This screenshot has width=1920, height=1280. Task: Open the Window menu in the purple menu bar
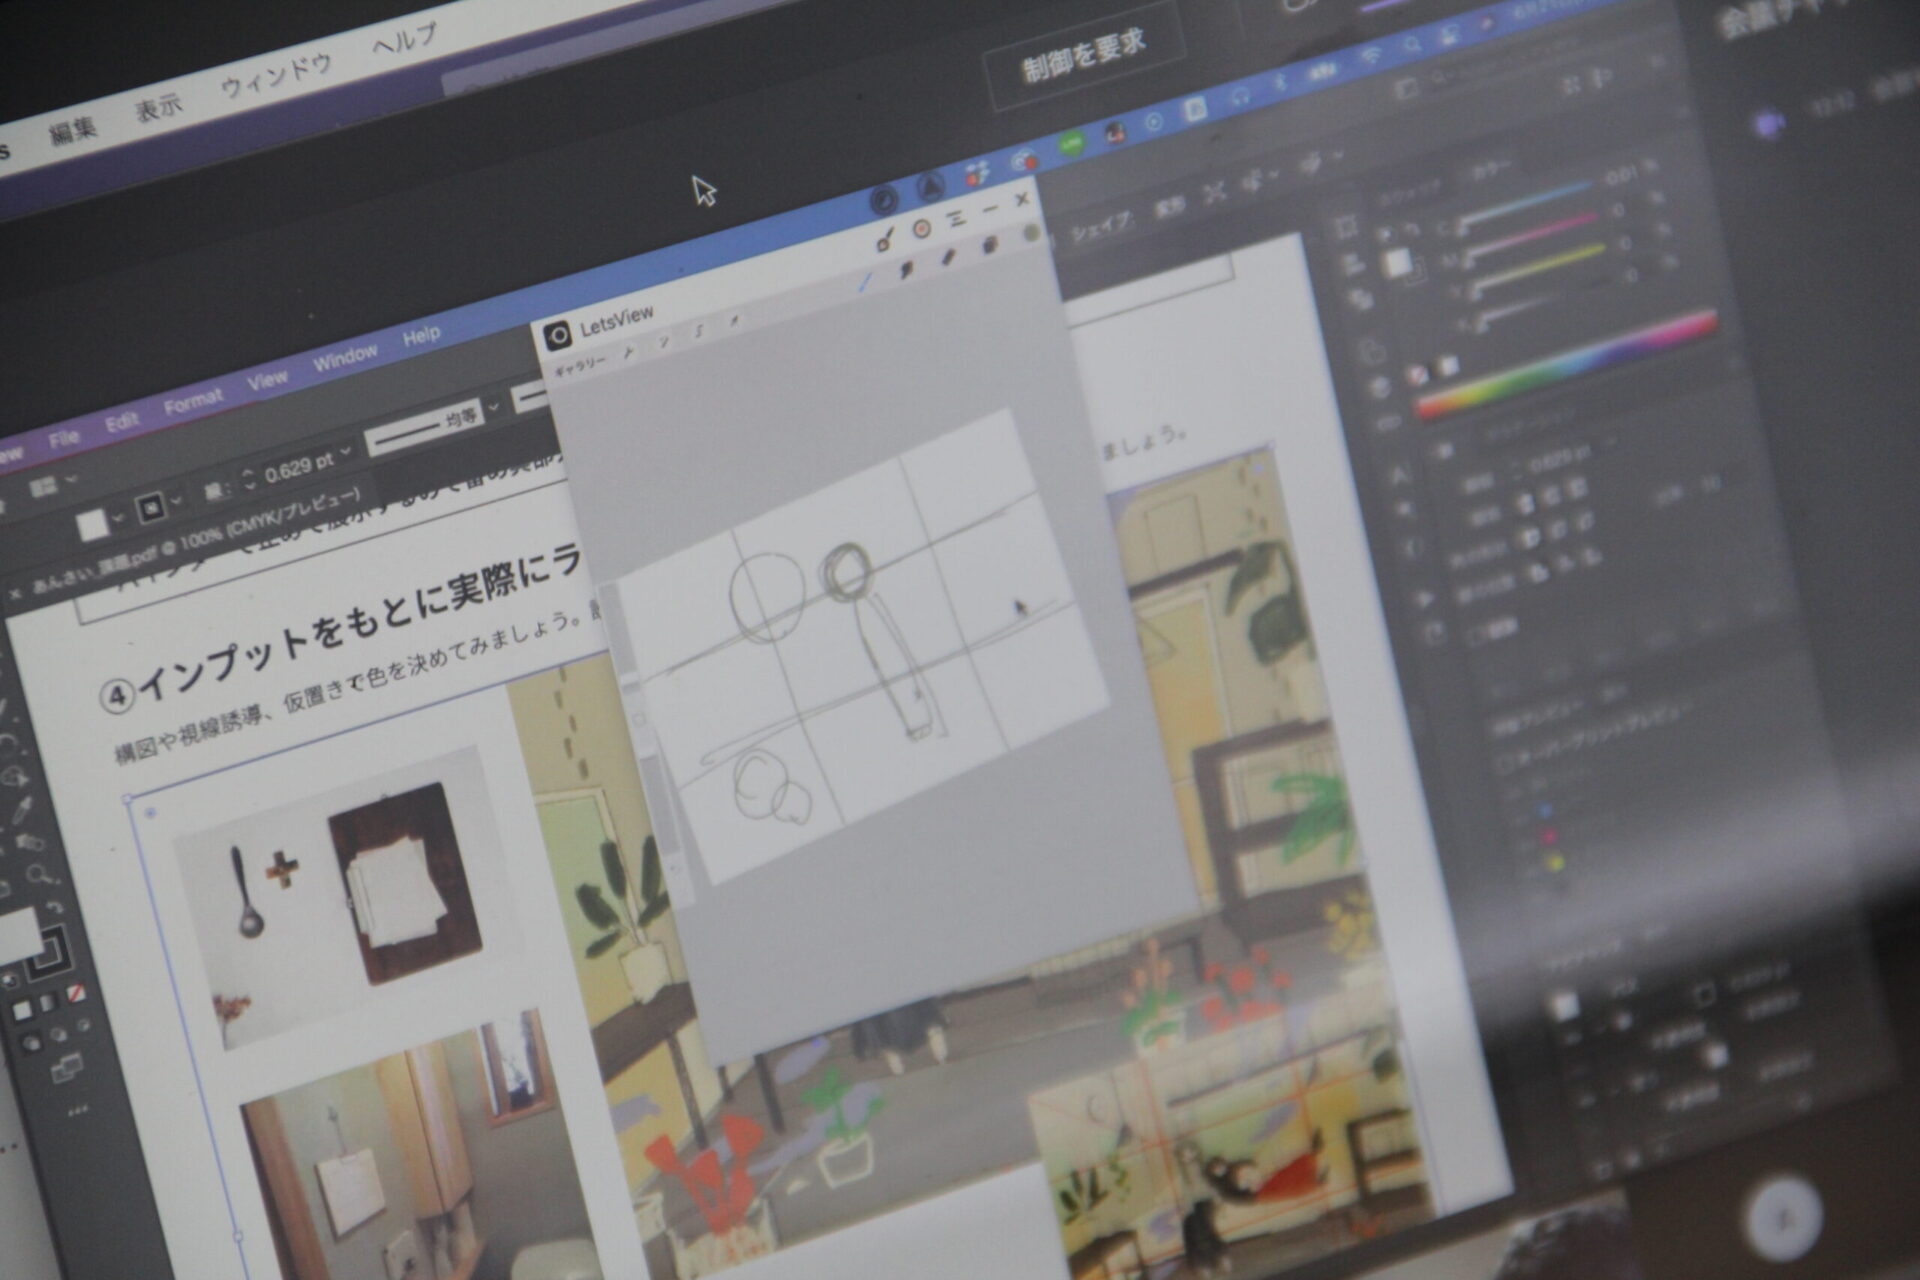click(x=345, y=357)
